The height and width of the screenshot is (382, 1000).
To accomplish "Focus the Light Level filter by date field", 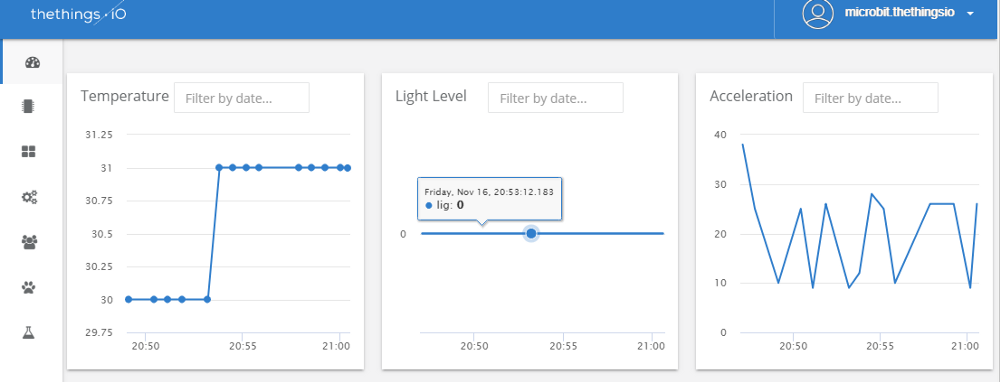I will coord(555,98).
